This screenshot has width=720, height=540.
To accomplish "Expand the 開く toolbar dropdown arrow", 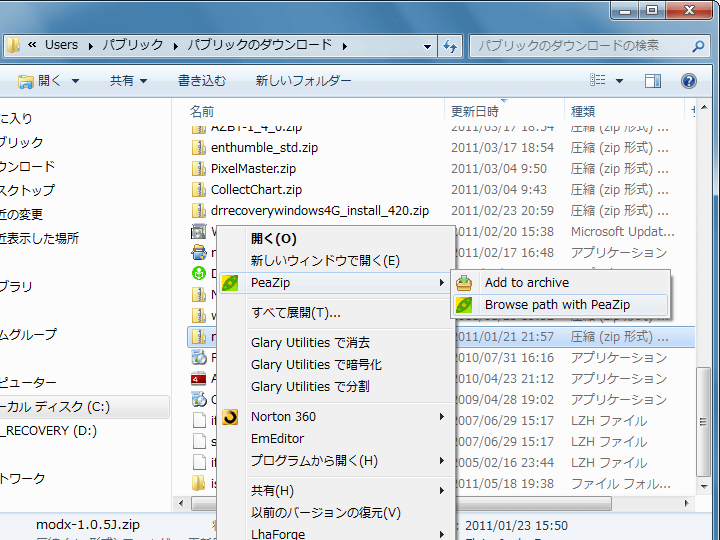I will [x=75, y=81].
